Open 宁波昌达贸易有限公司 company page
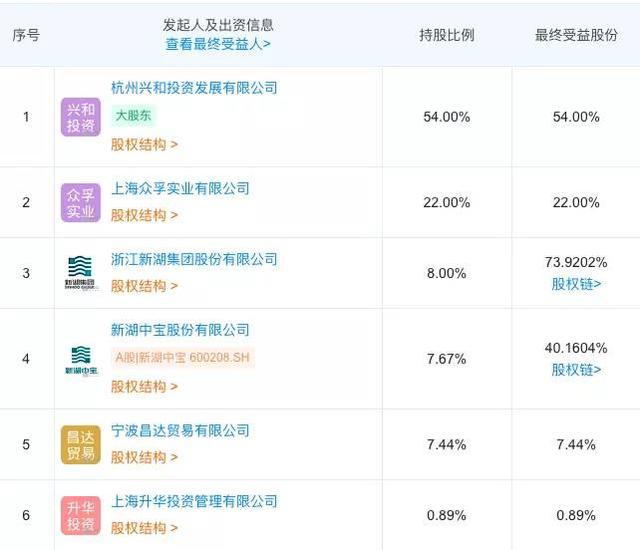 180,431
